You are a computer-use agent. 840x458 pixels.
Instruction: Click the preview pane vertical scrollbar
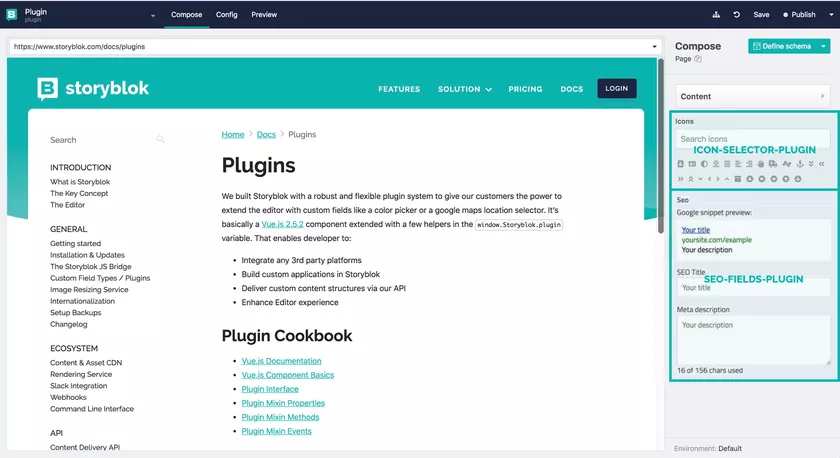click(661, 146)
